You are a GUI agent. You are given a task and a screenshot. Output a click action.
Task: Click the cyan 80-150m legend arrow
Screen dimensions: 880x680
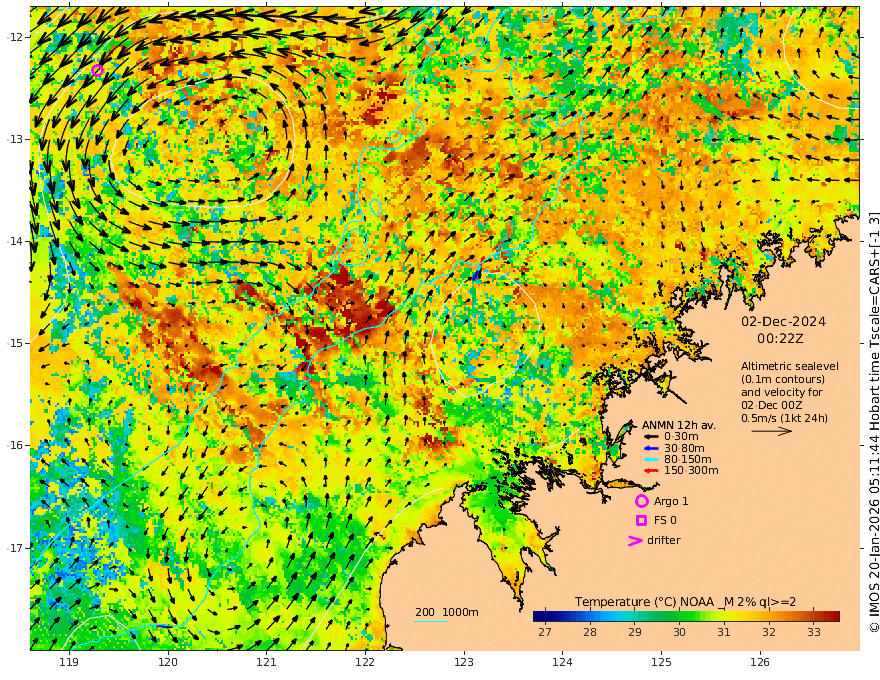click(651, 459)
